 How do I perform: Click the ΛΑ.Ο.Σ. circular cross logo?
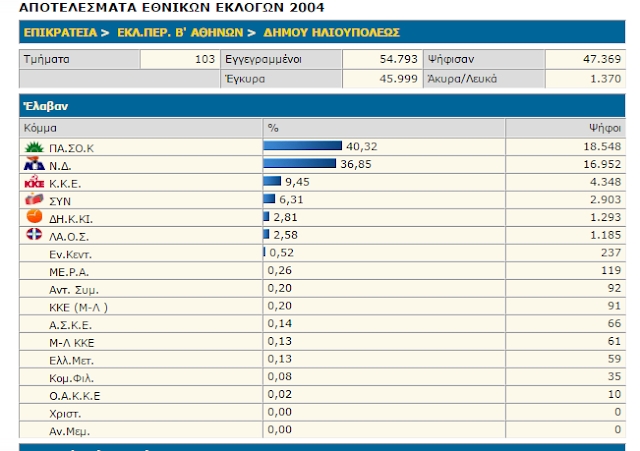[34, 234]
